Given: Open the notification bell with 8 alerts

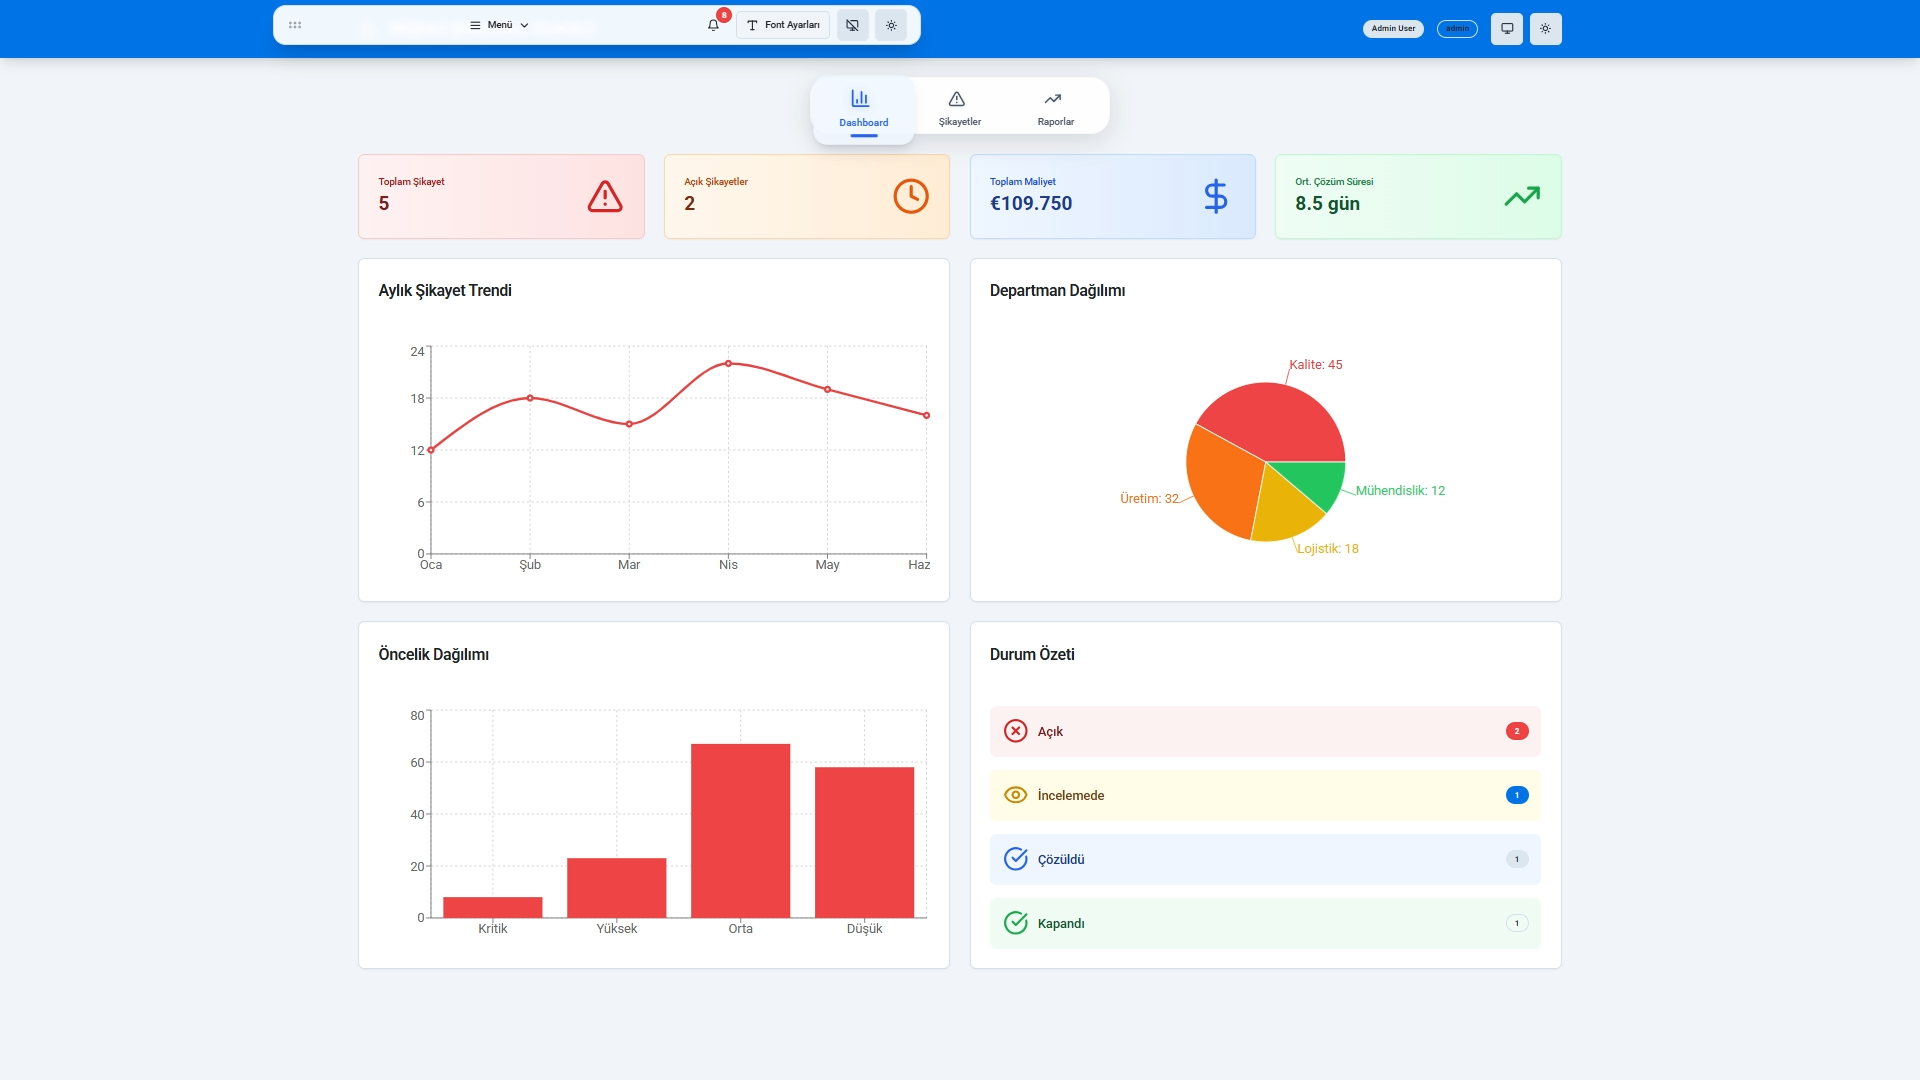Looking at the screenshot, I should (x=712, y=25).
